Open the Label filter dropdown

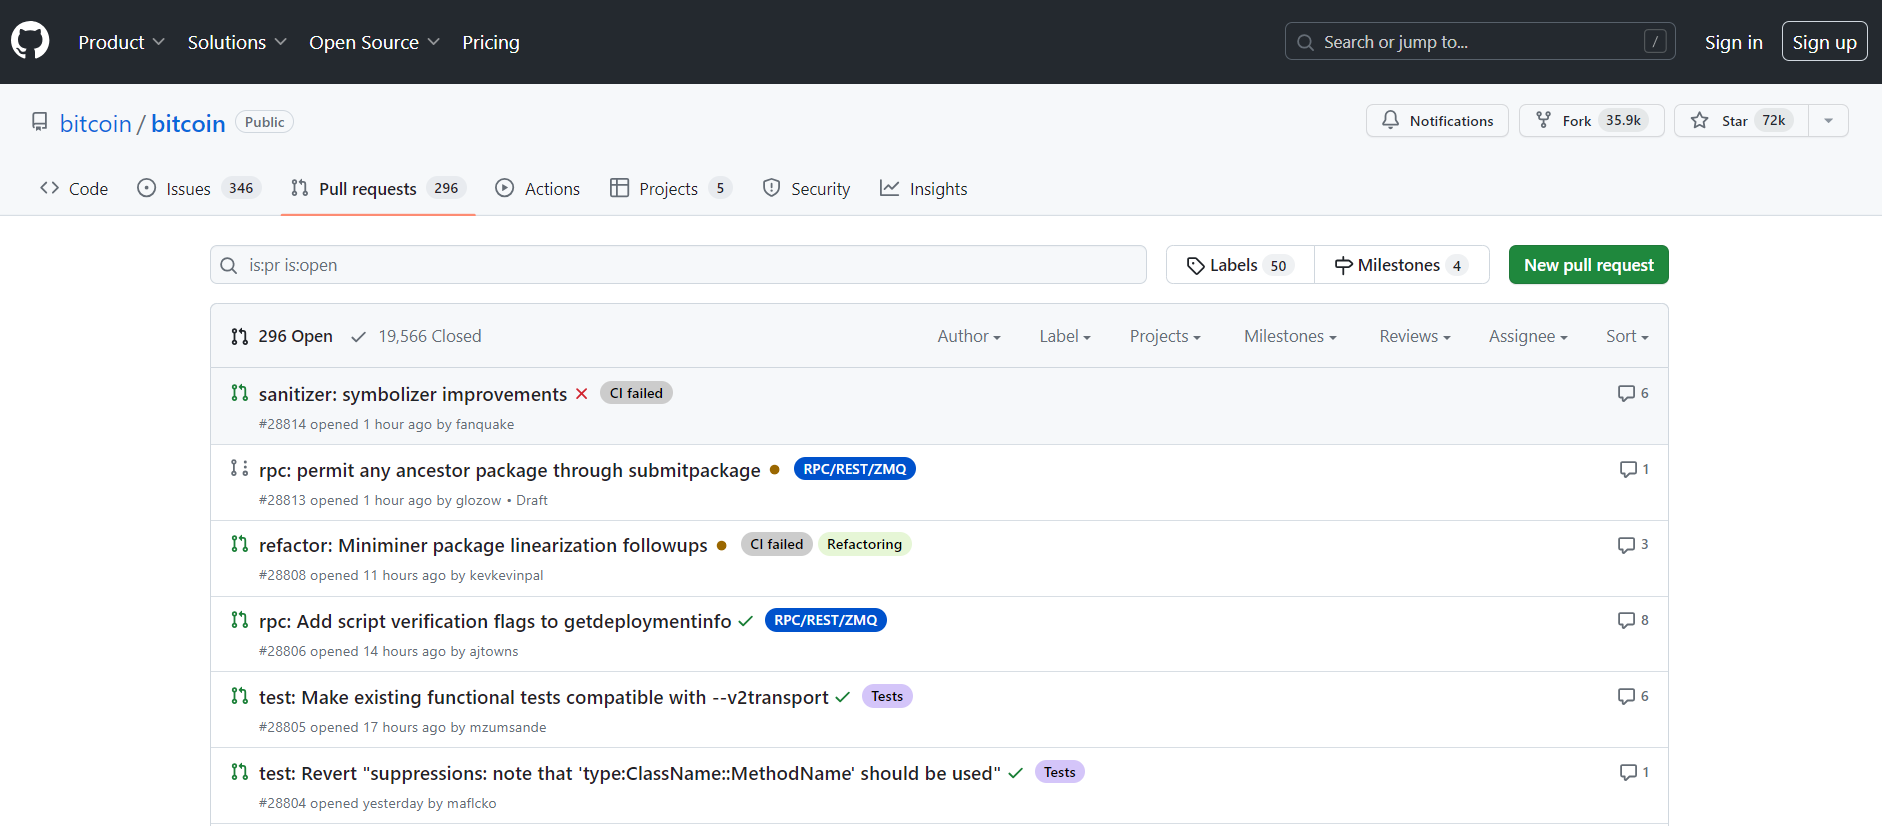point(1065,337)
